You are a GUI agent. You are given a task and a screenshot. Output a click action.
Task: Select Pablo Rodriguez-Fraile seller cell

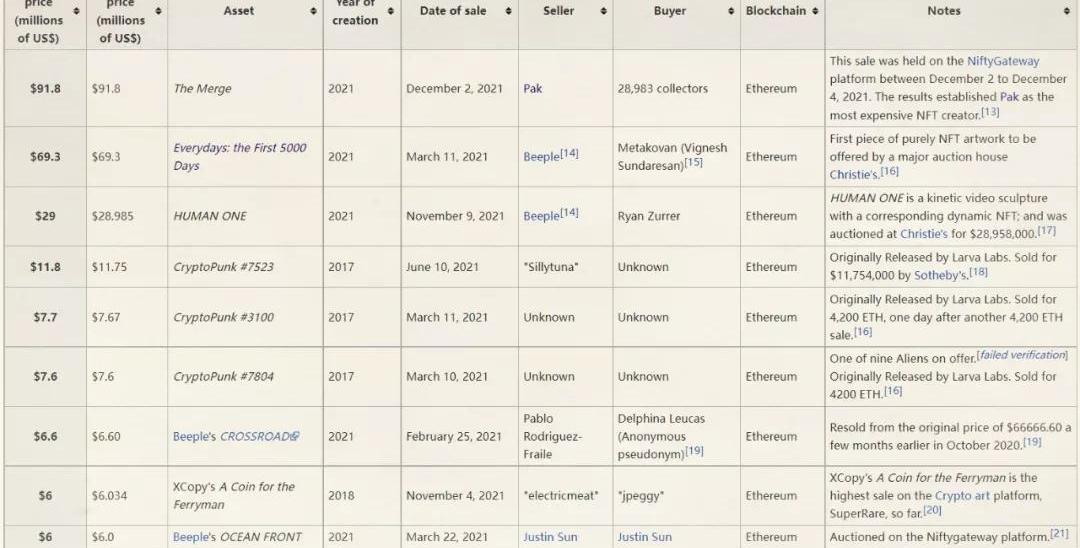click(565, 436)
